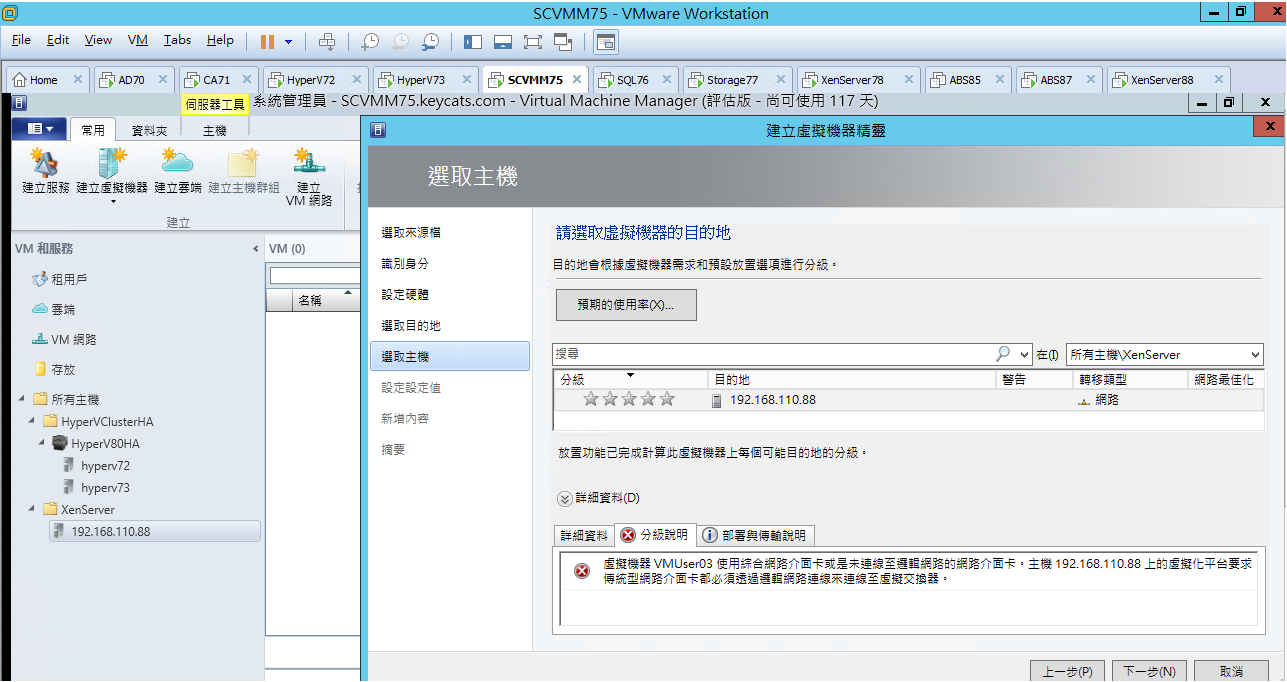Image resolution: width=1287 pixels, height=682 pixels.
Task: Click 上一步(P) to go back
Action: coord(1067,671)
